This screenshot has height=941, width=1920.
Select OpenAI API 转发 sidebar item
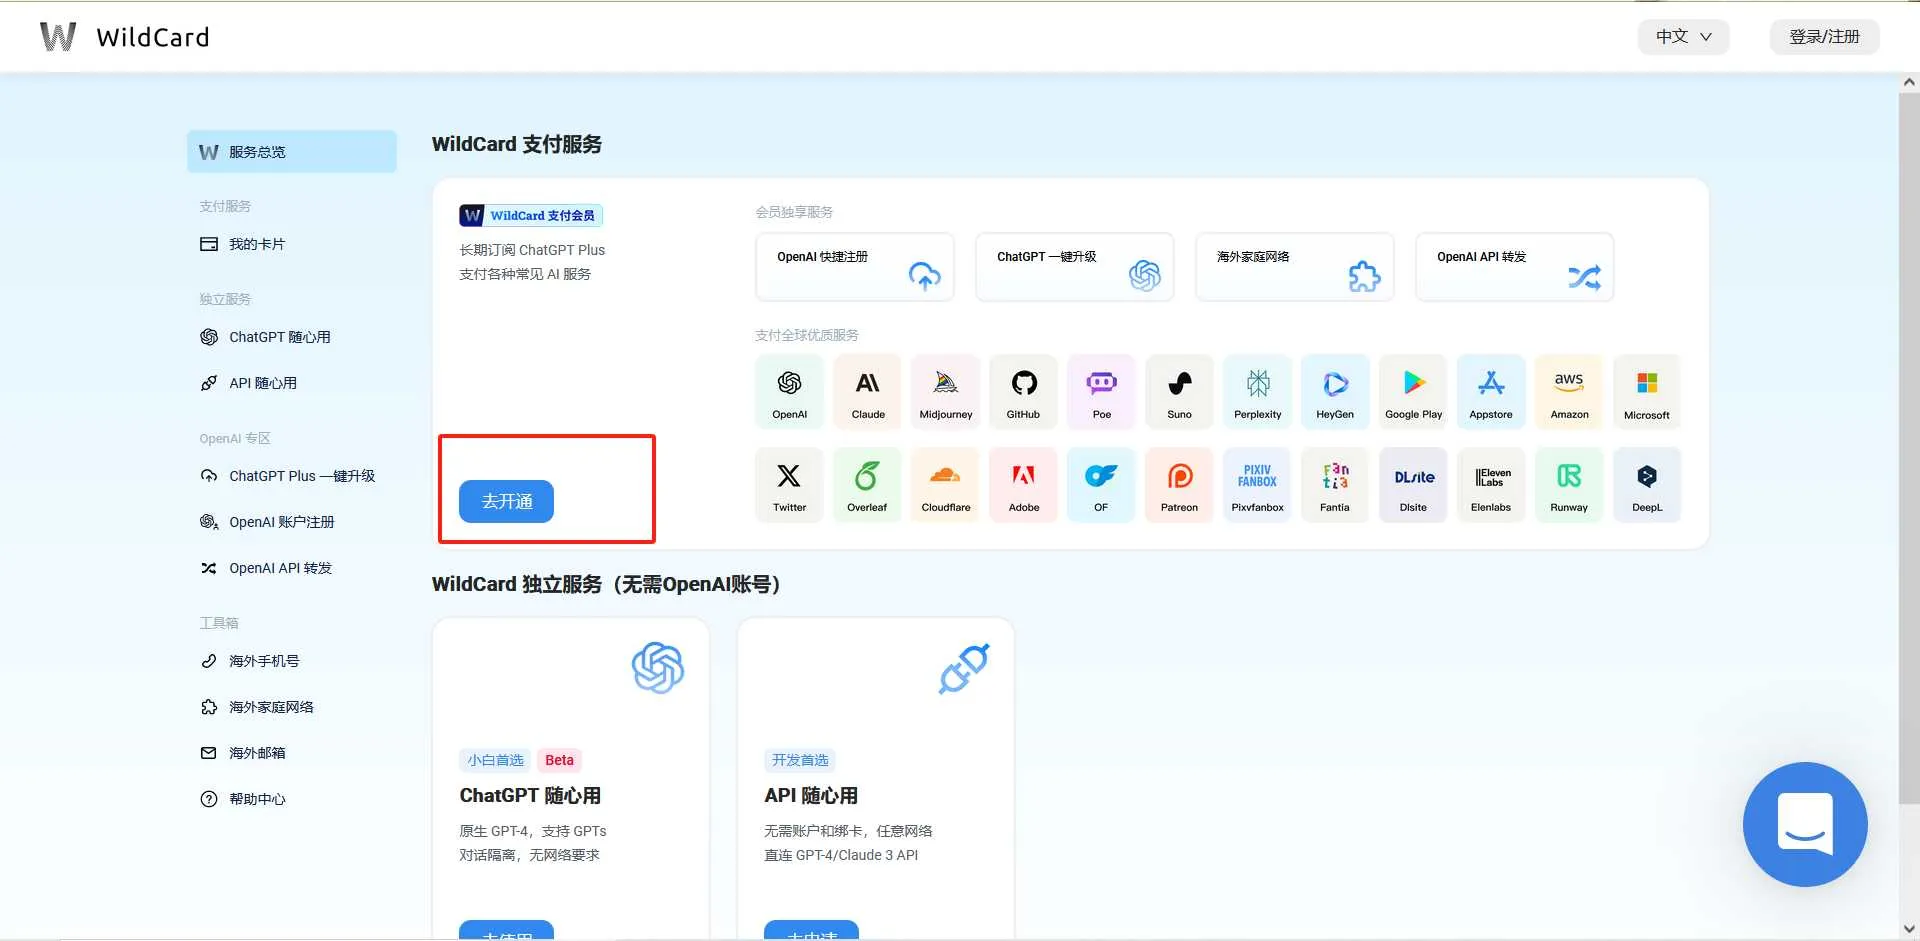point(292,568)
